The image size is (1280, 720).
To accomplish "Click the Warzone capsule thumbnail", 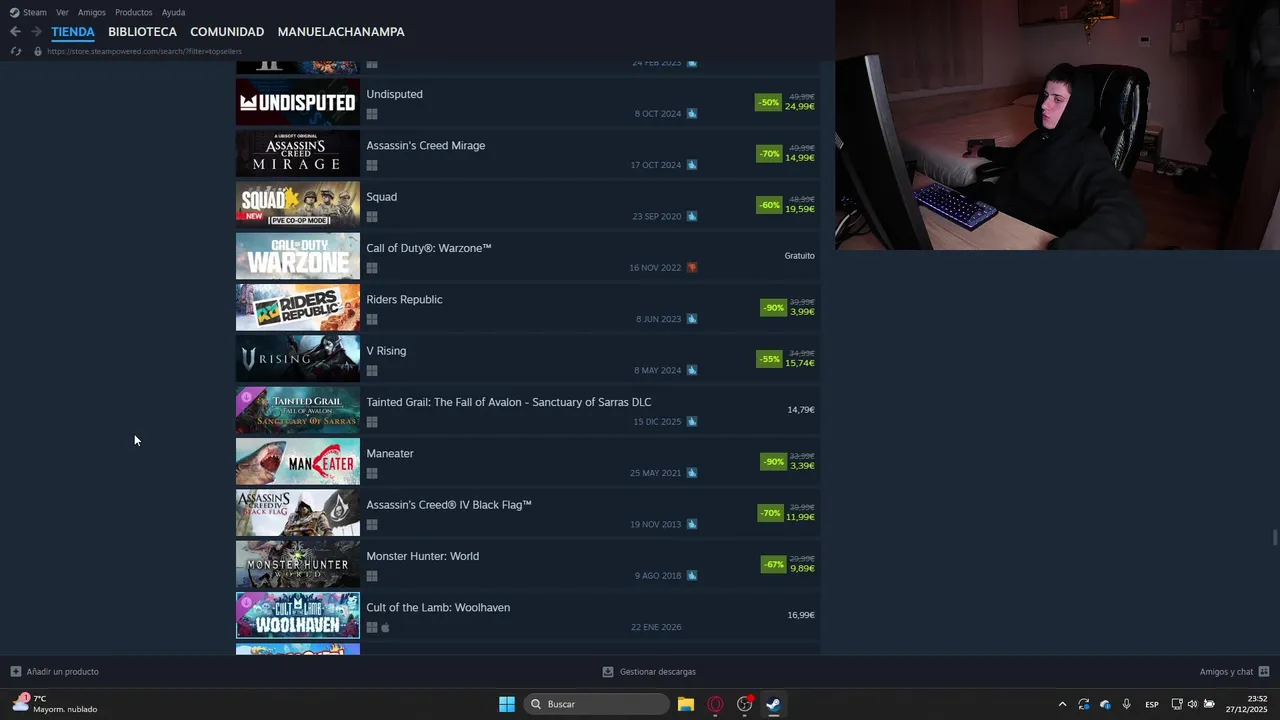I will [298, 256].
